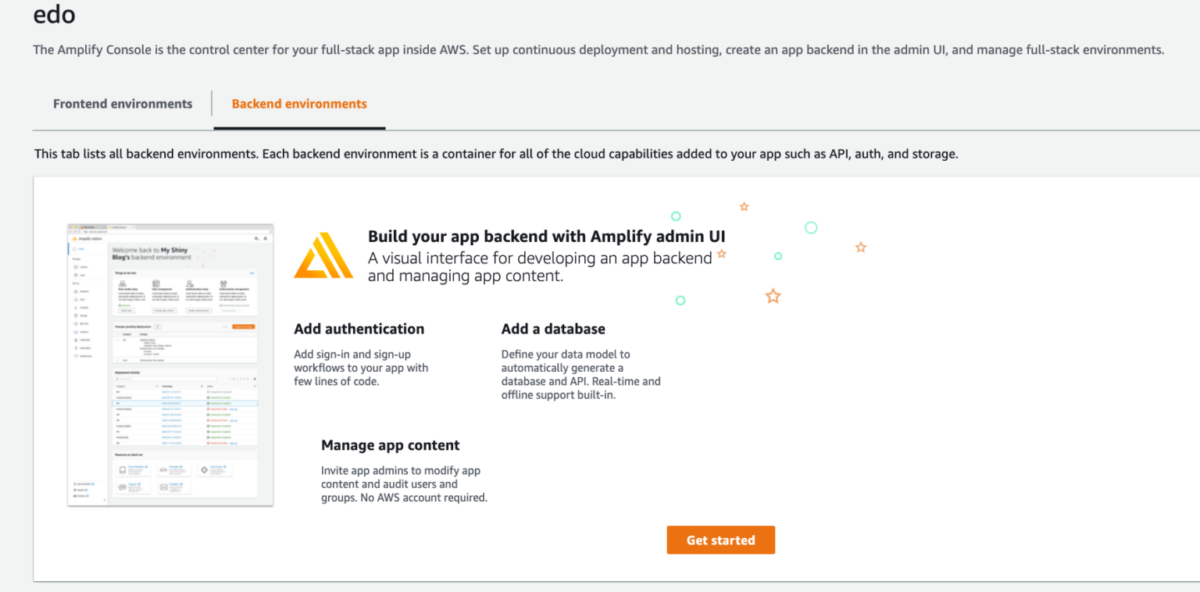Click the "Invite app admins" description text

coord(404,484)
